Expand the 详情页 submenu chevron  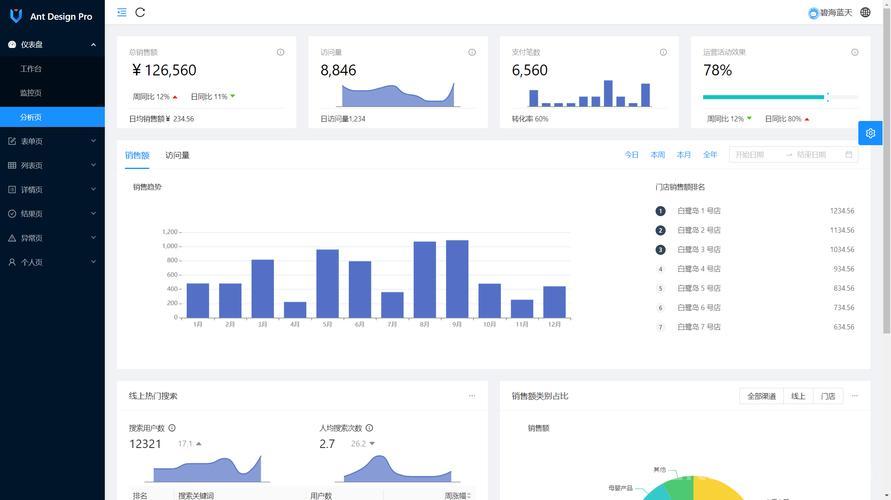[93, 190]
